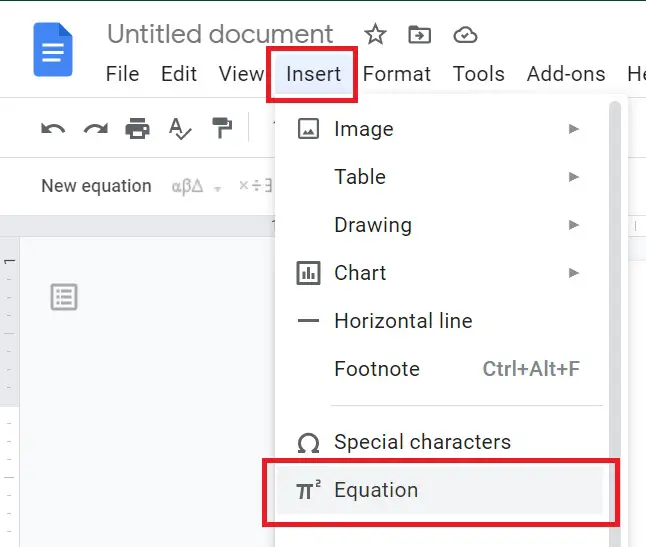Screen dimensions: 646x547
Task: Select the Paint format roller icon
Action: tap(222, 128)
